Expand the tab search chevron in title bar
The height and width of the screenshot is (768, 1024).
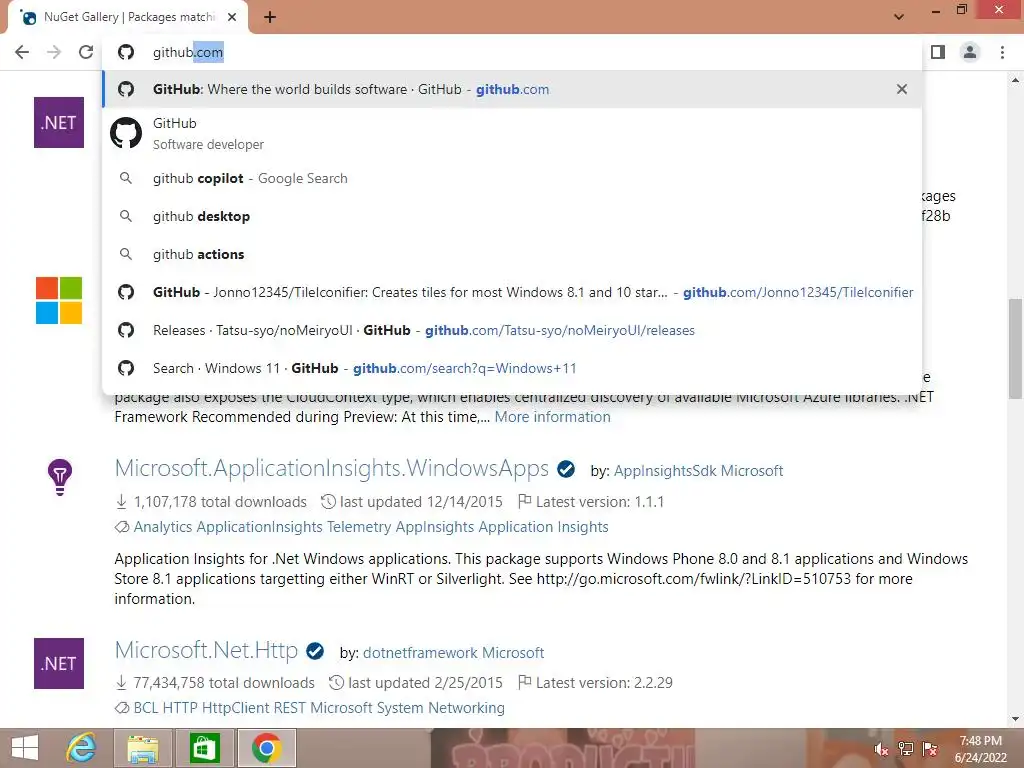[899, 17]
